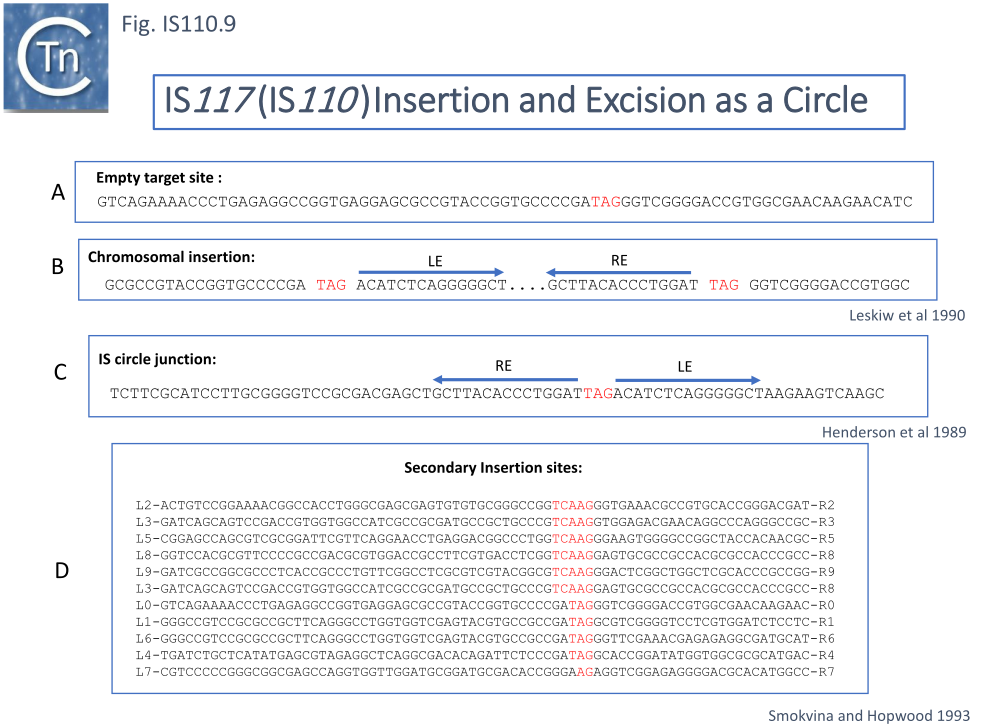1003x728 pixels.
Task: Select the 'Chromosomal insertion:' heading
Action: coord(172,256)
